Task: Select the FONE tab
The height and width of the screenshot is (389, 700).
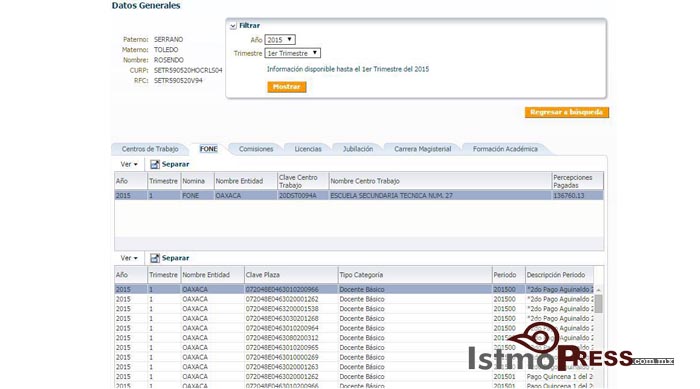Action: click(x=208, y=149)
